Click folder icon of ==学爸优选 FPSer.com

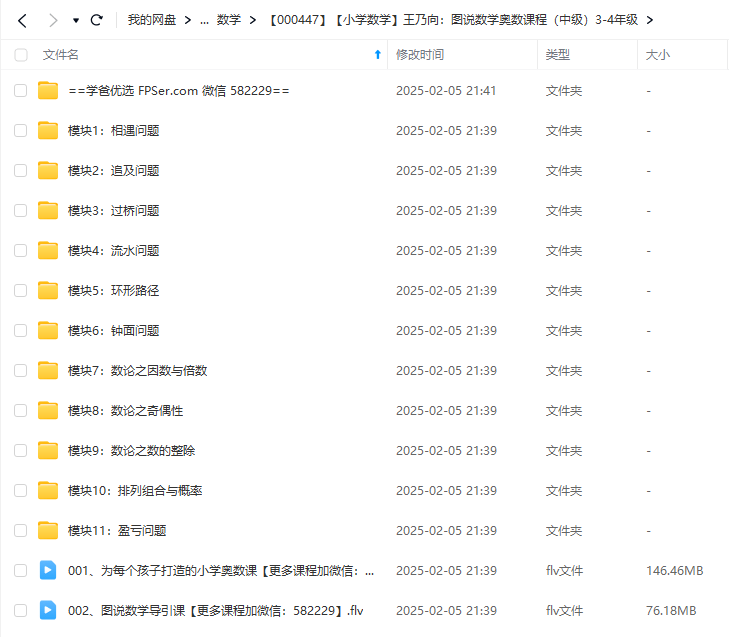tap(48, 90)
